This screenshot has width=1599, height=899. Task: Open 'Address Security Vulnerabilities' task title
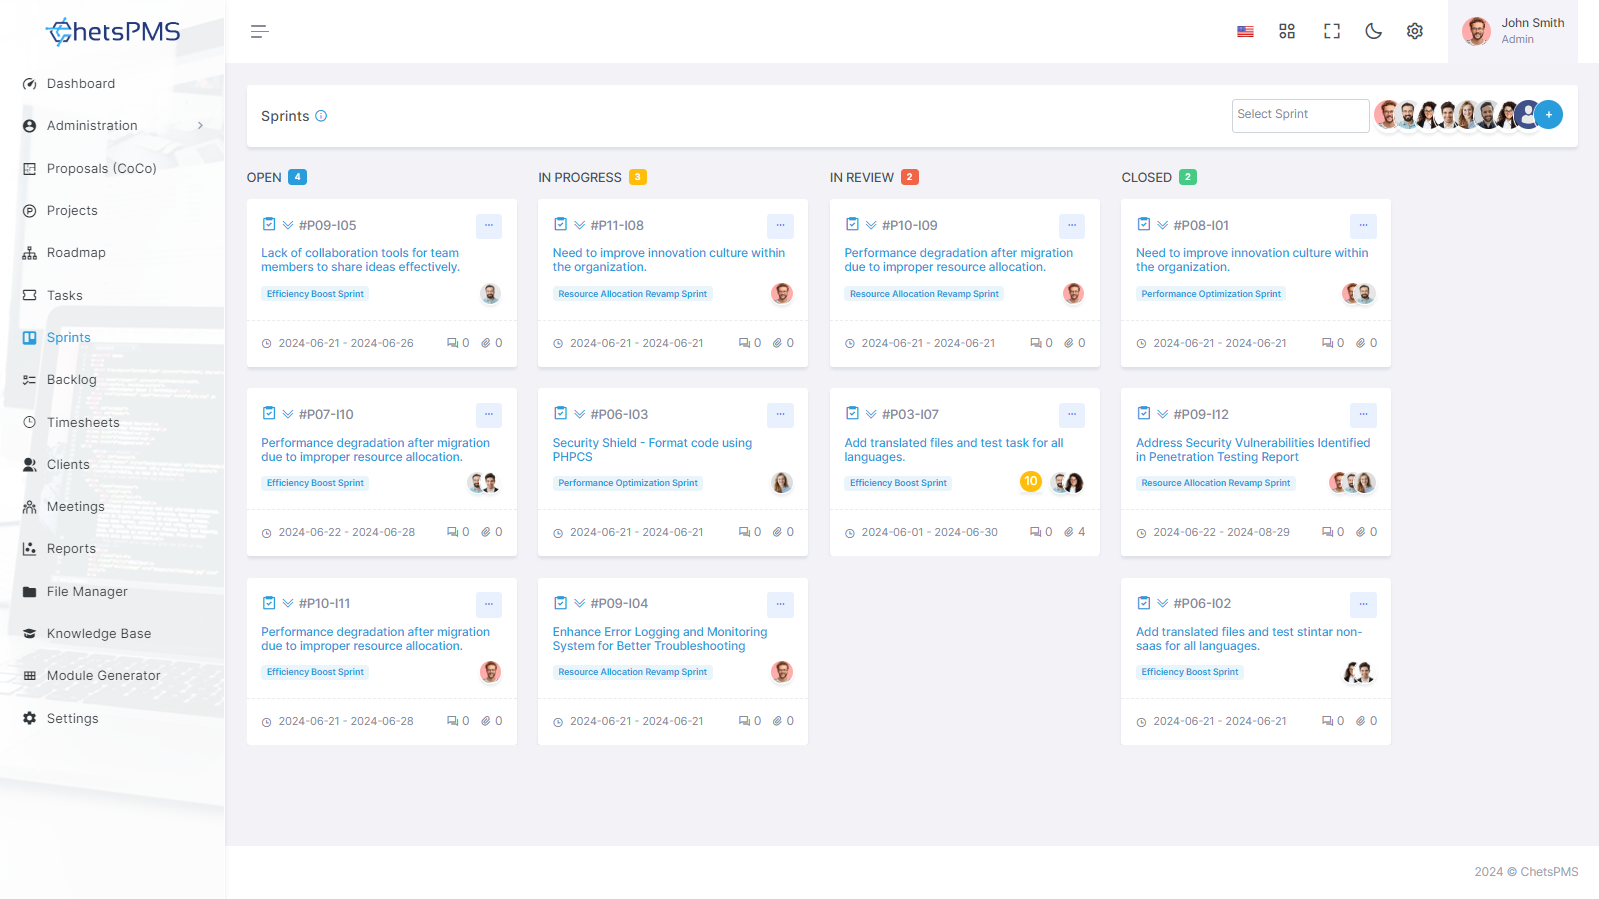pos(1253,450)
